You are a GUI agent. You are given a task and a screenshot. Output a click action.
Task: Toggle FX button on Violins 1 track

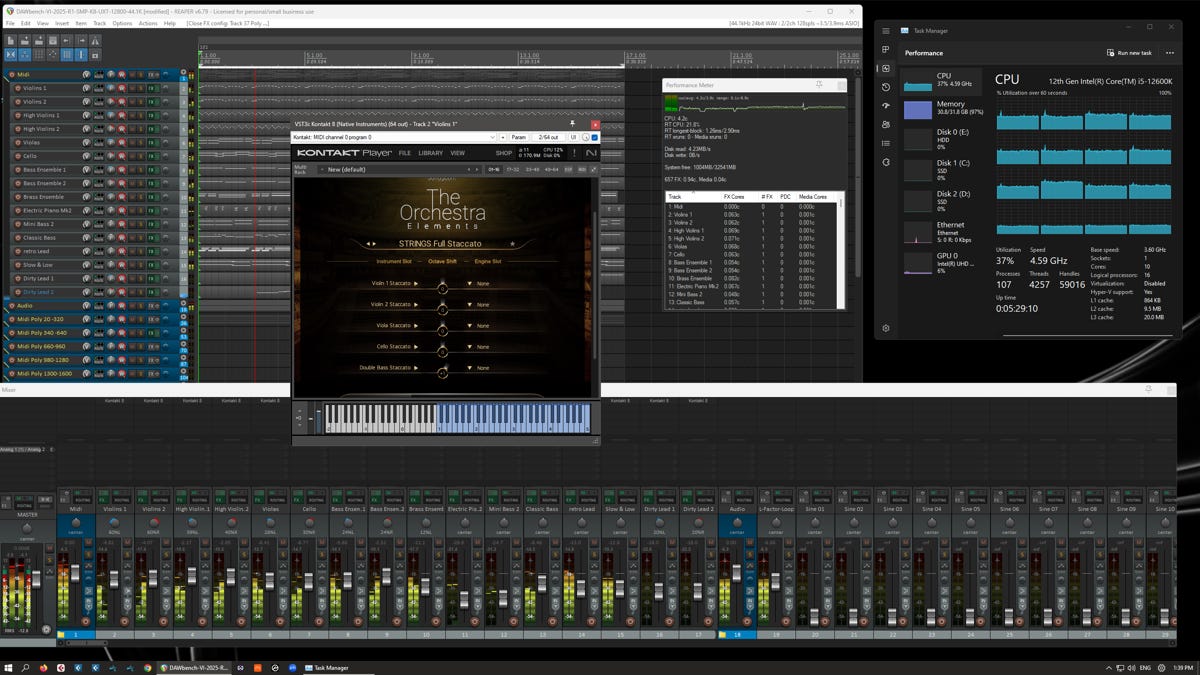[151, 88]
